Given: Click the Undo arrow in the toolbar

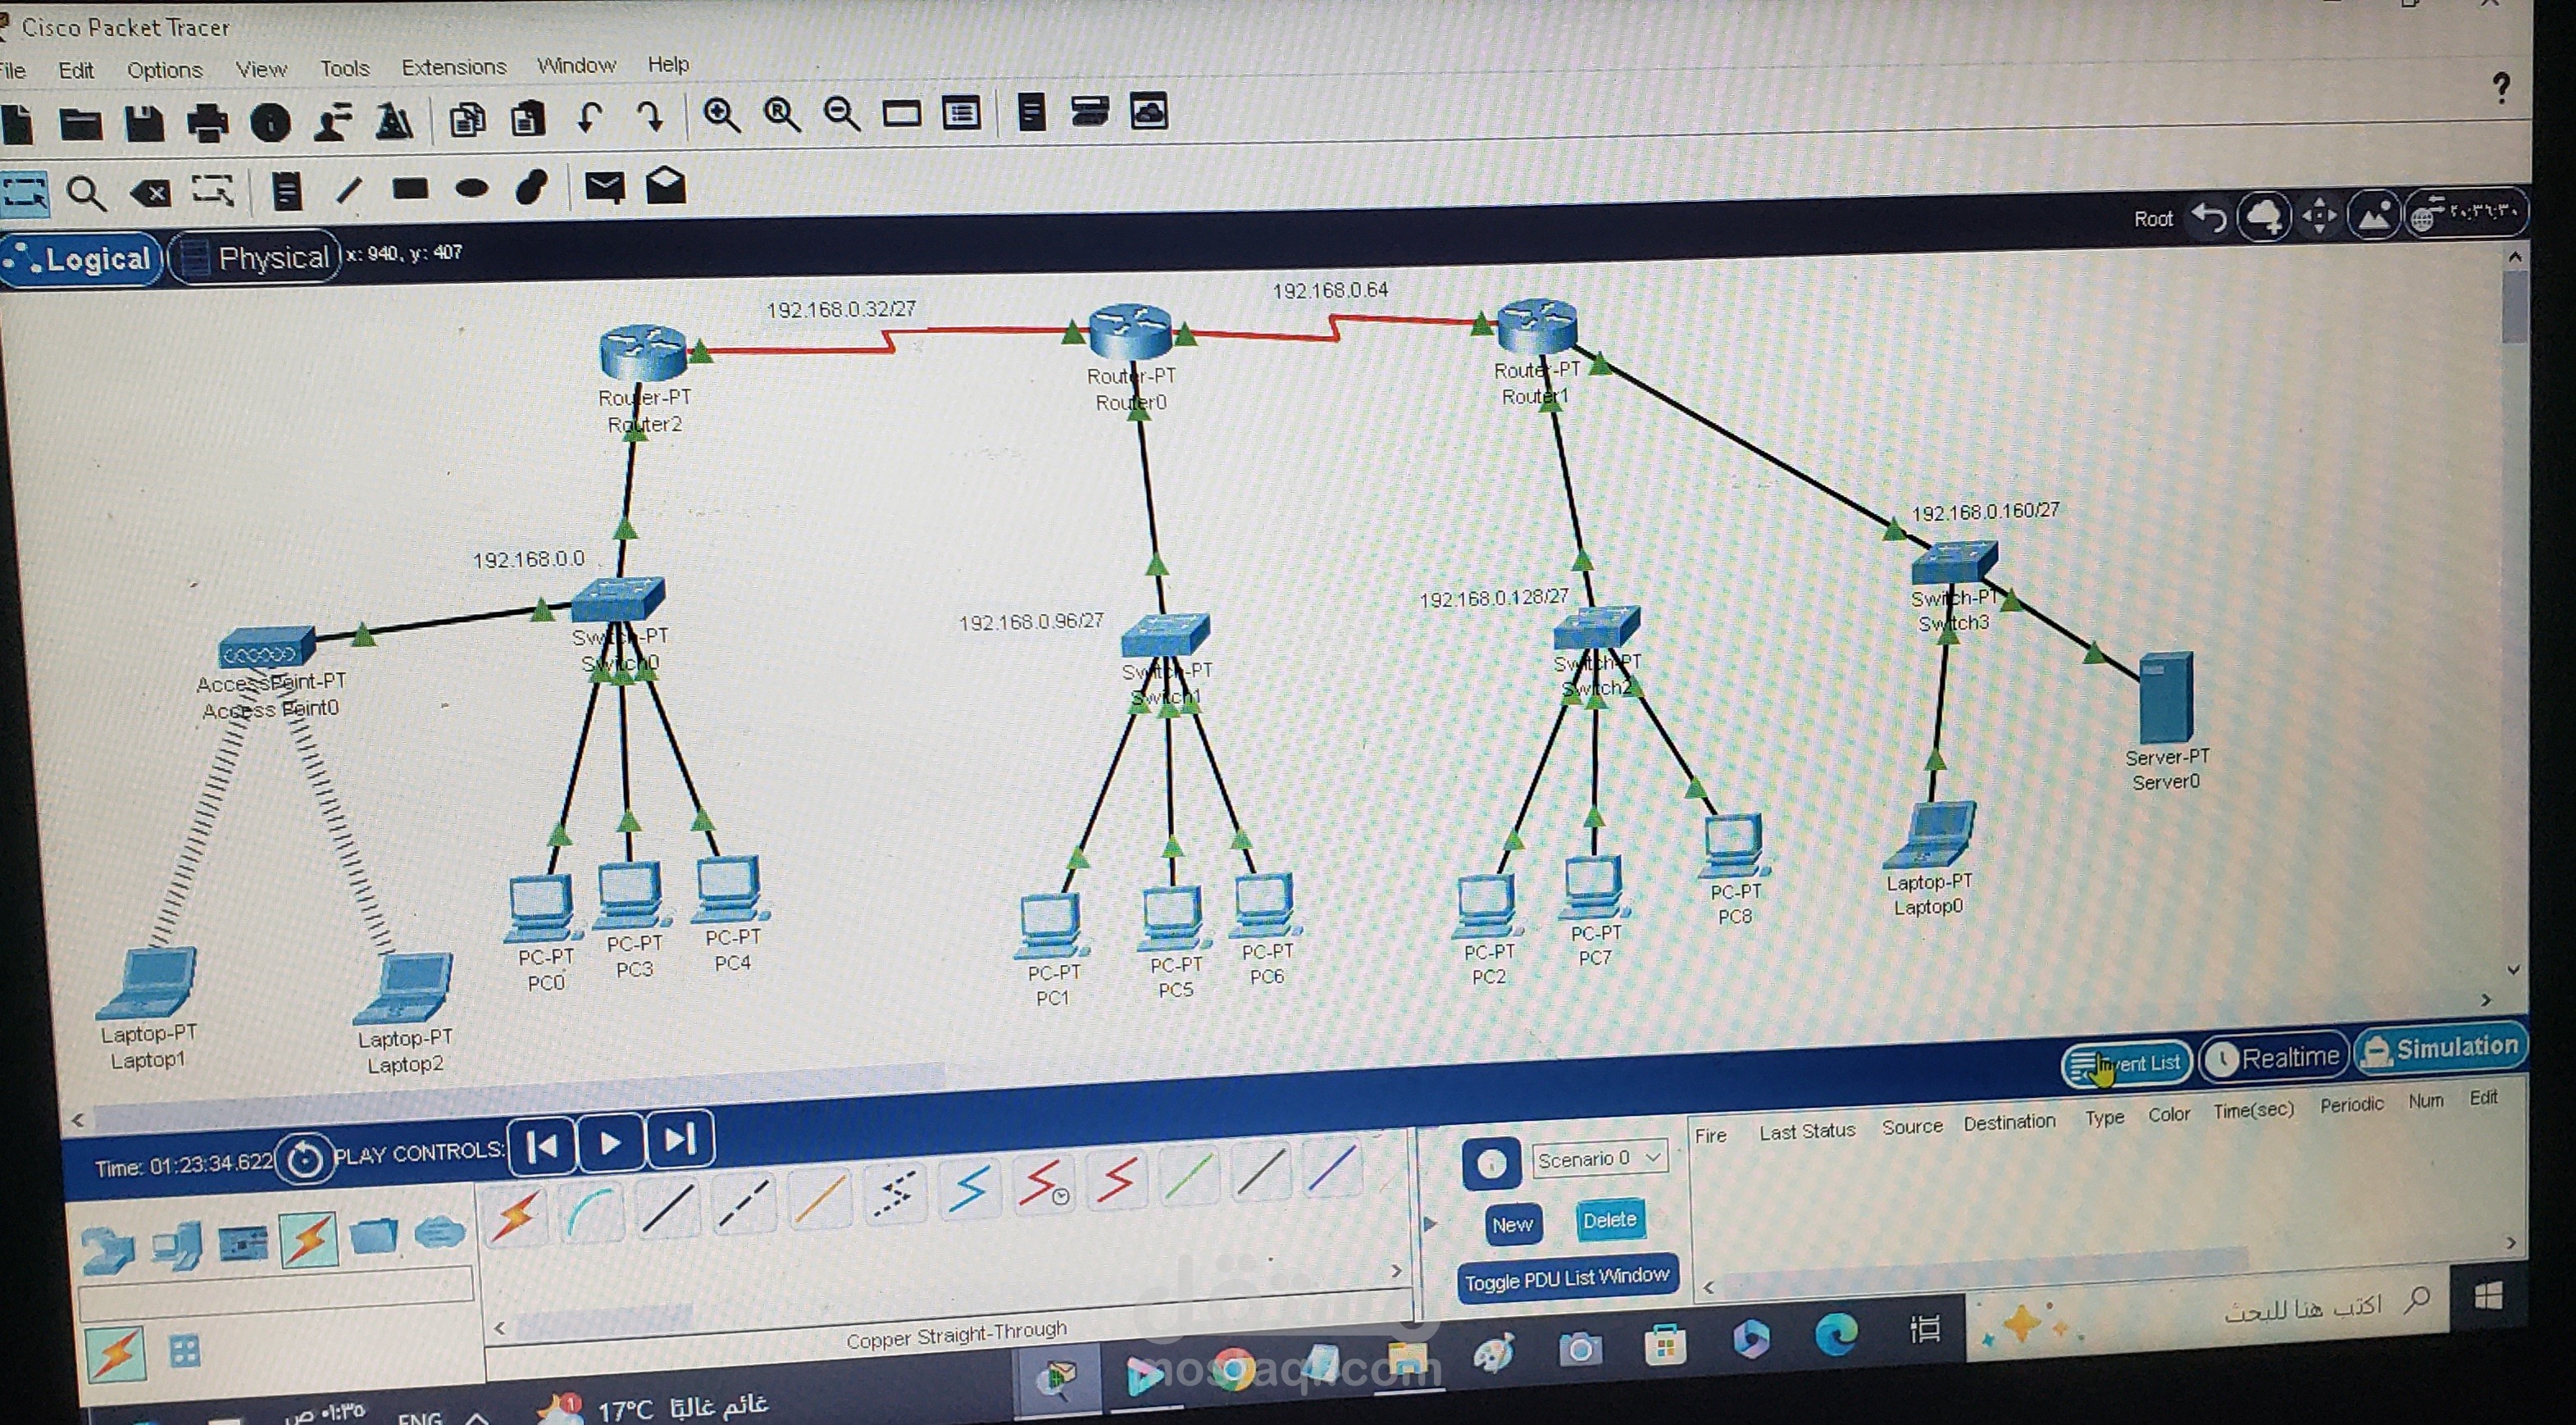Looking at the screenshot, I should click(590, 118).
